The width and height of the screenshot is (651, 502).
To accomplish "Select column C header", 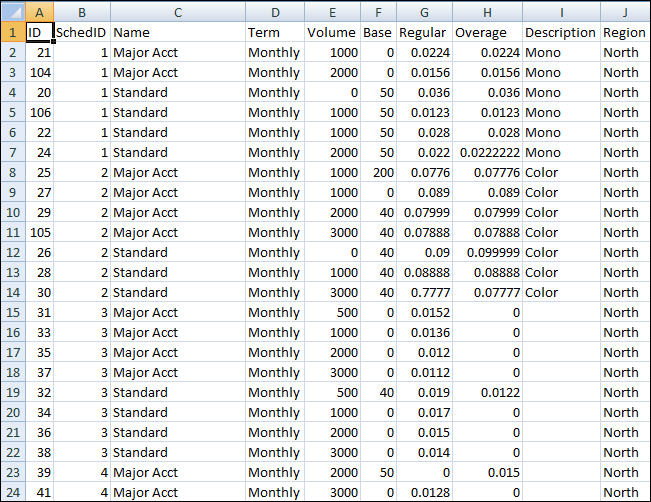I will click(x=178, y=12).
